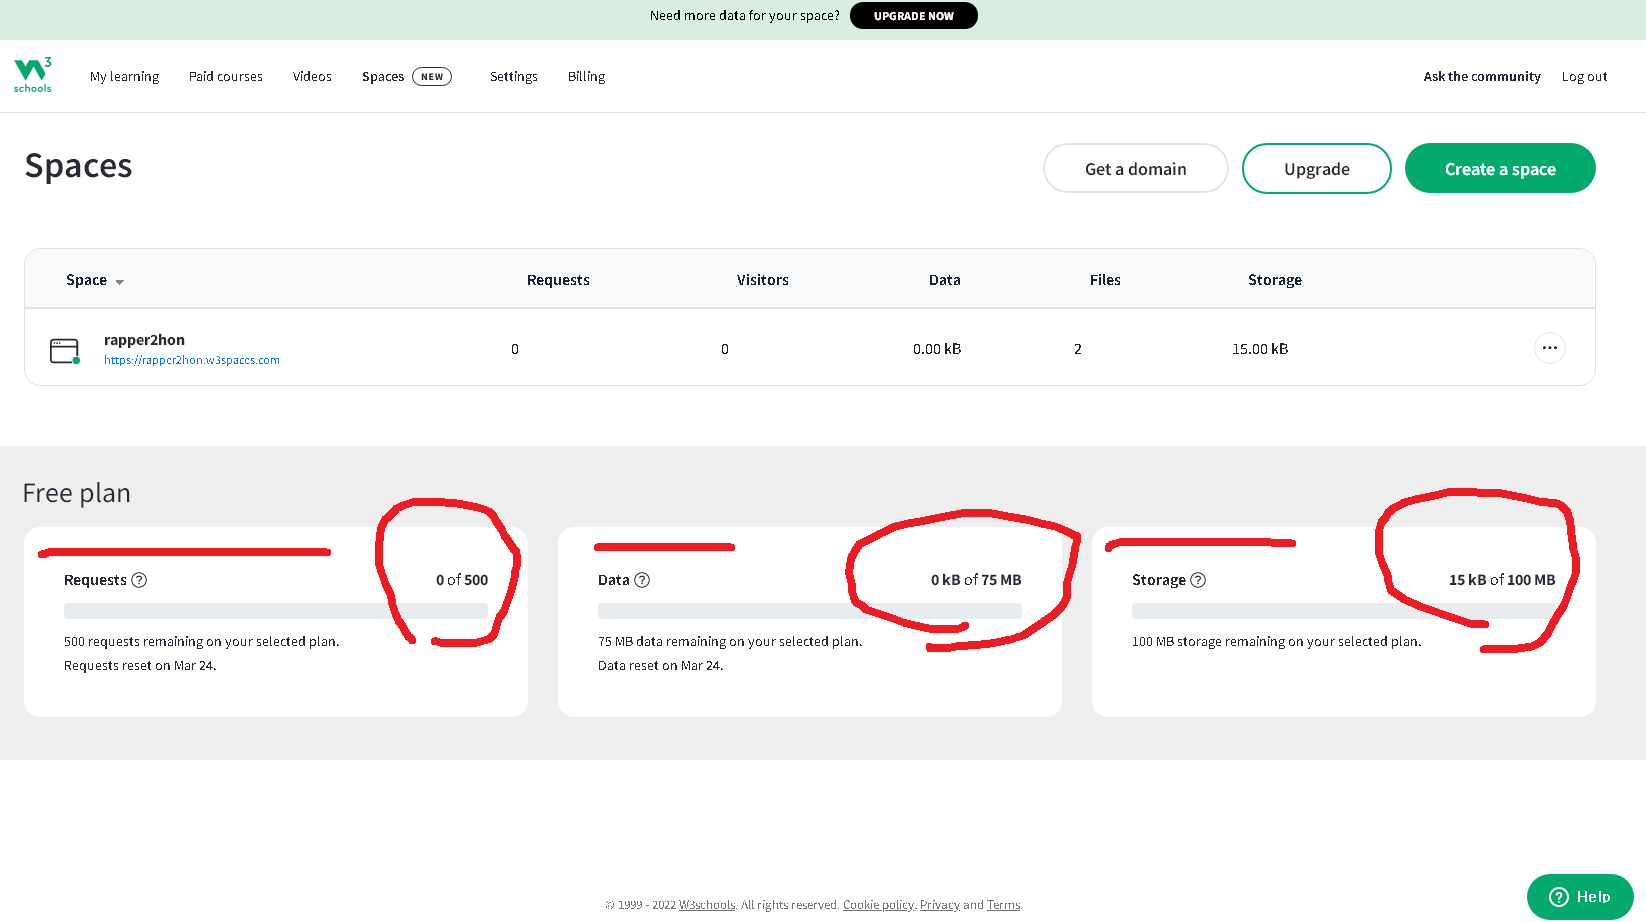This screenshot has width=1646, height=922.
Task: Click the Upgrade button
Action: click(1317, 168)
